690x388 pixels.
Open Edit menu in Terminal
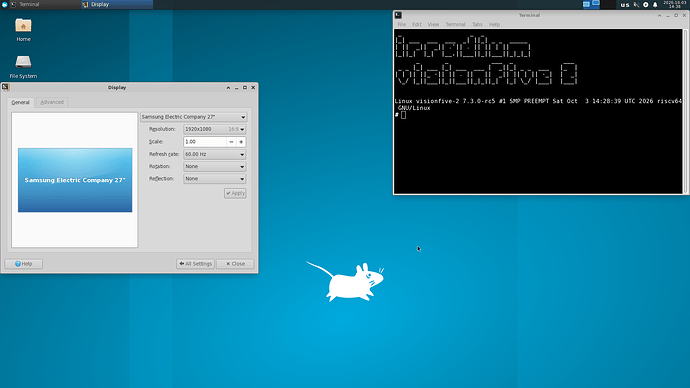click(417, 25)
